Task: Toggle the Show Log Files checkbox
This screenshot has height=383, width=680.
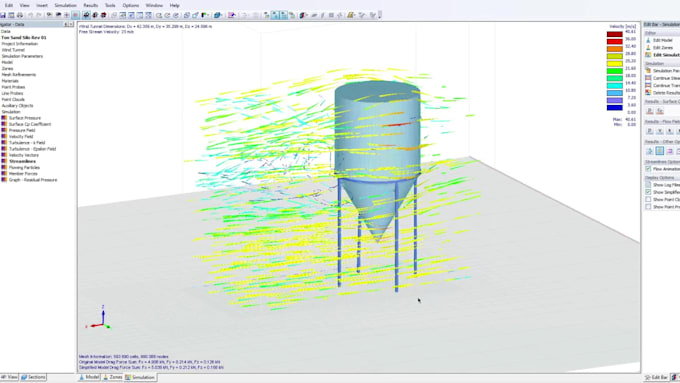Action: click(x=648, y=185)
